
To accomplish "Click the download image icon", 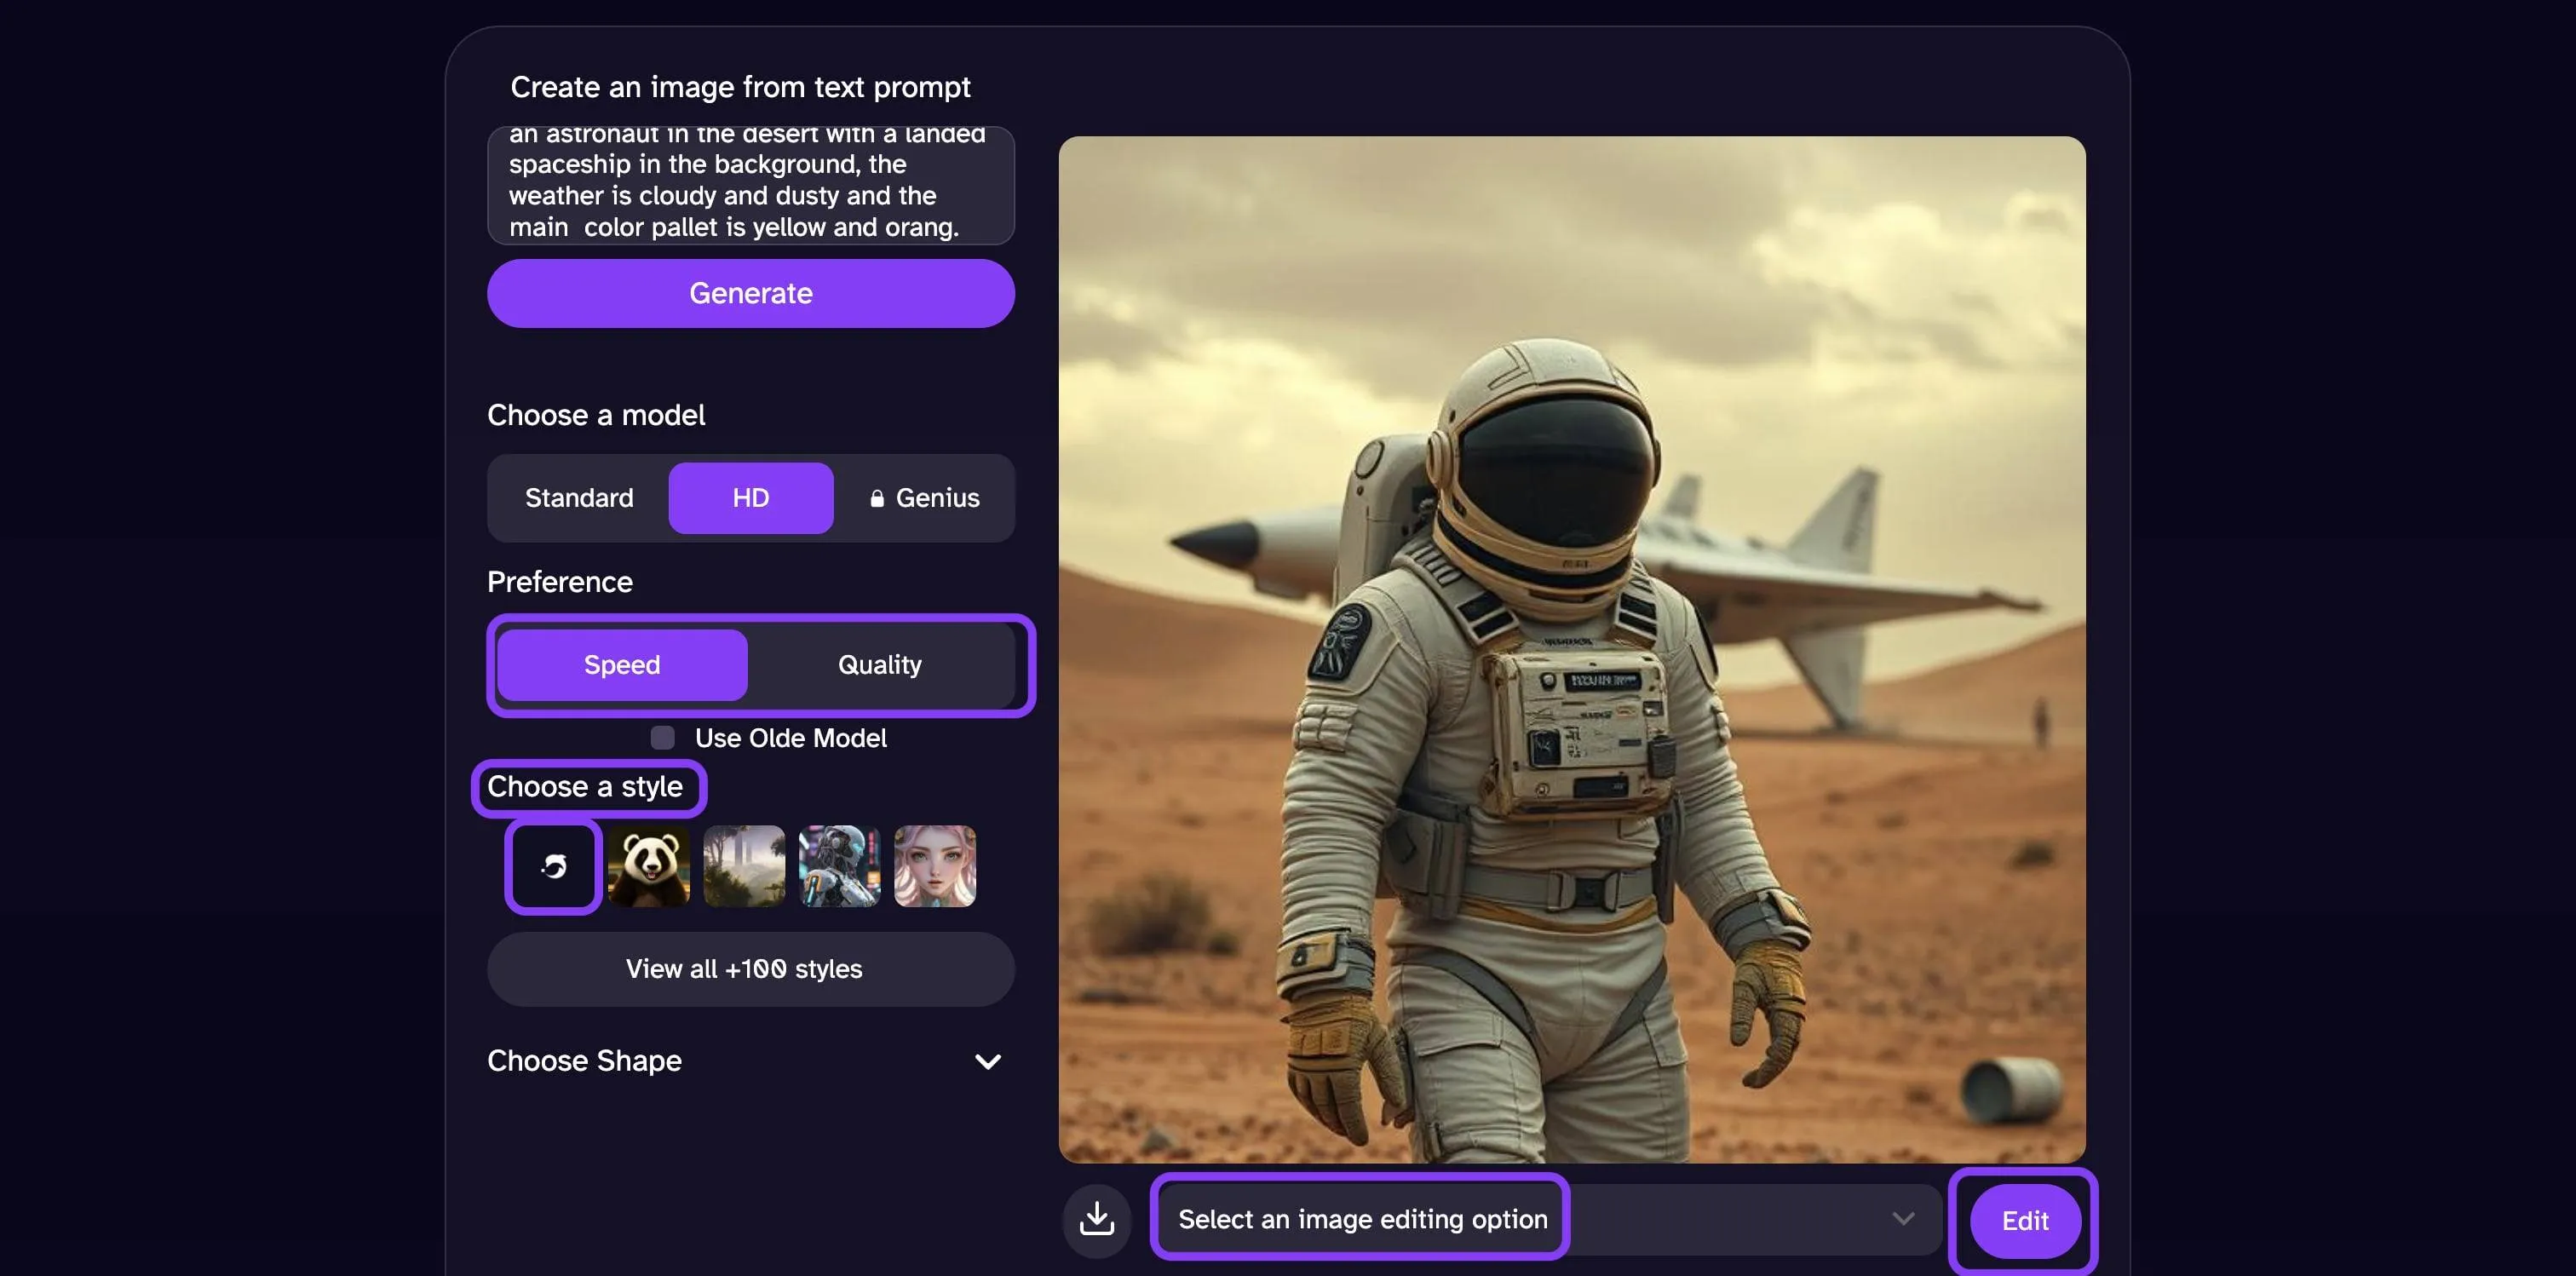I will 1096,1218.
